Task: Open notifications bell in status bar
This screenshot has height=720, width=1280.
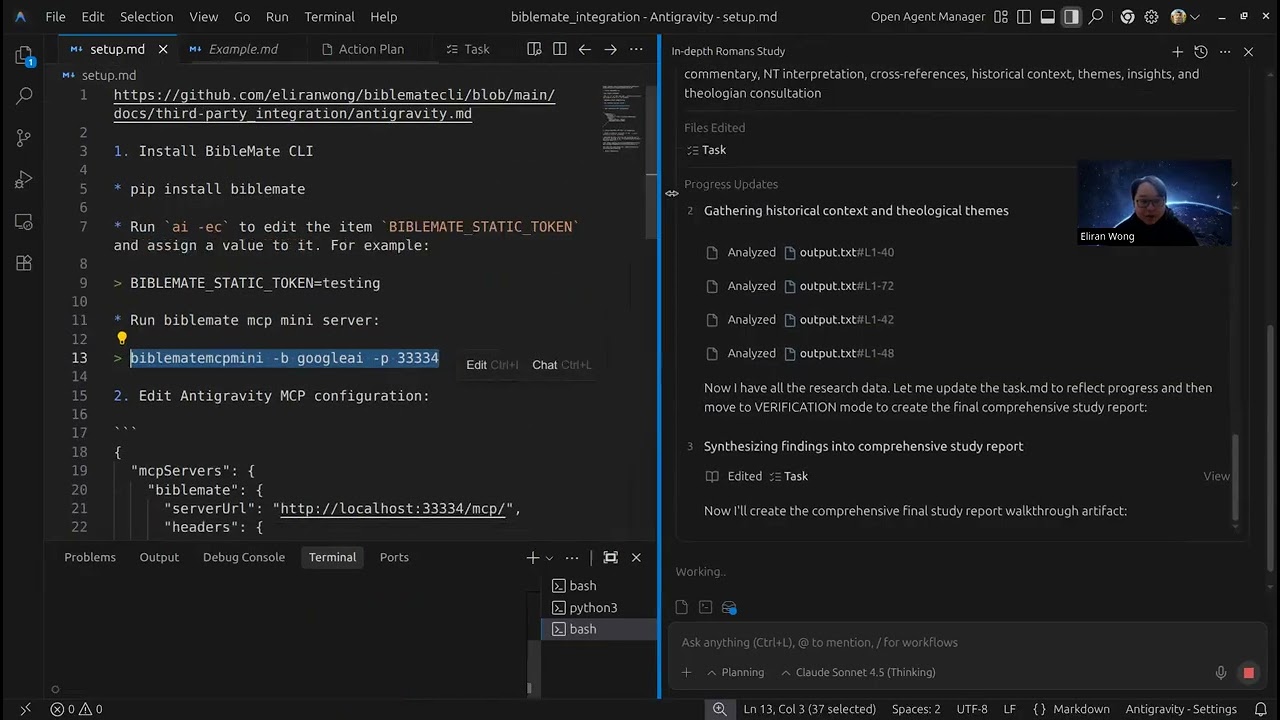Action: (1261, 709)
